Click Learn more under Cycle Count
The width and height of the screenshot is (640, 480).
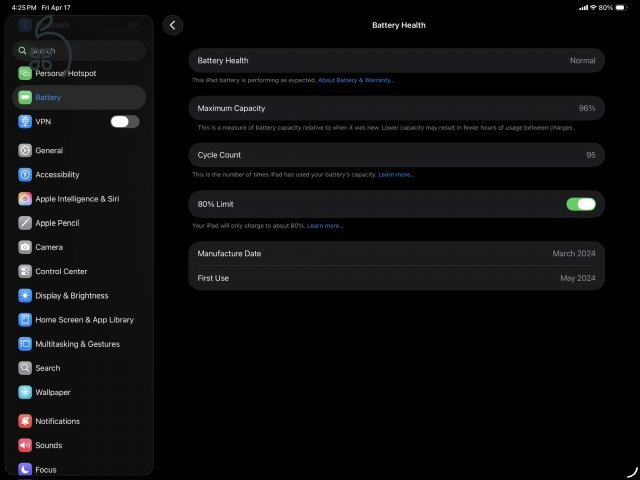point(396,175)
